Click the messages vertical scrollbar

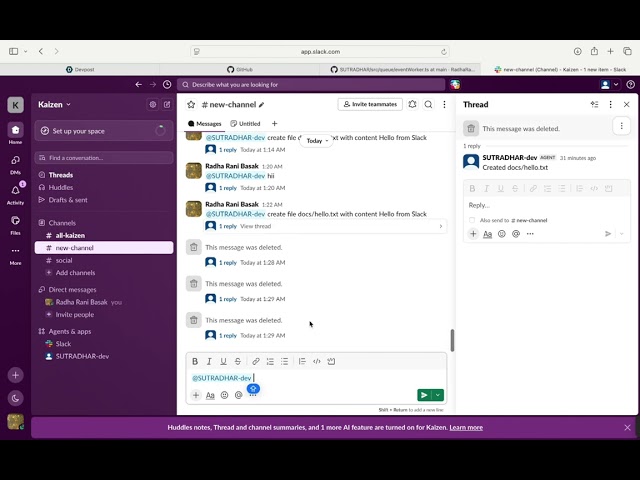[452, 340]
